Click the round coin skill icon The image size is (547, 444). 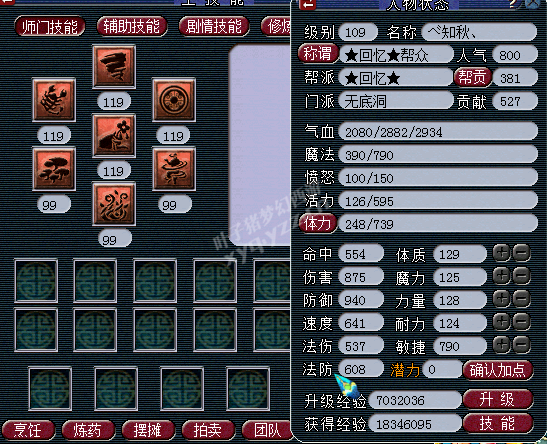click(174, 100)
